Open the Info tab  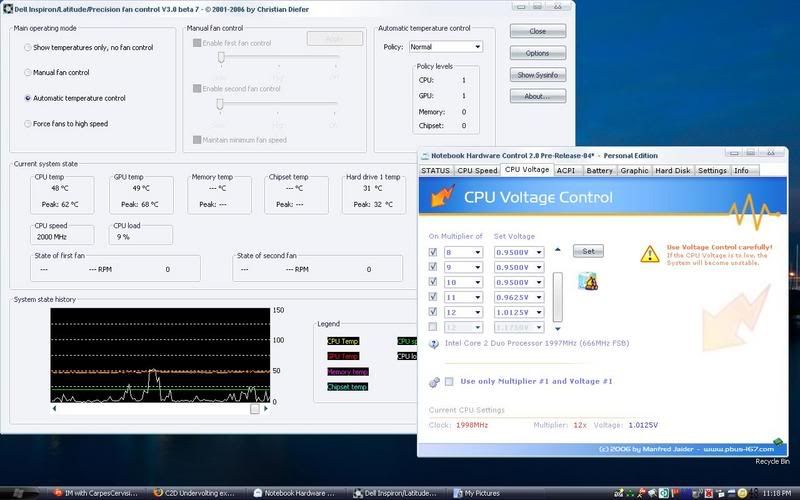(745, 170)
